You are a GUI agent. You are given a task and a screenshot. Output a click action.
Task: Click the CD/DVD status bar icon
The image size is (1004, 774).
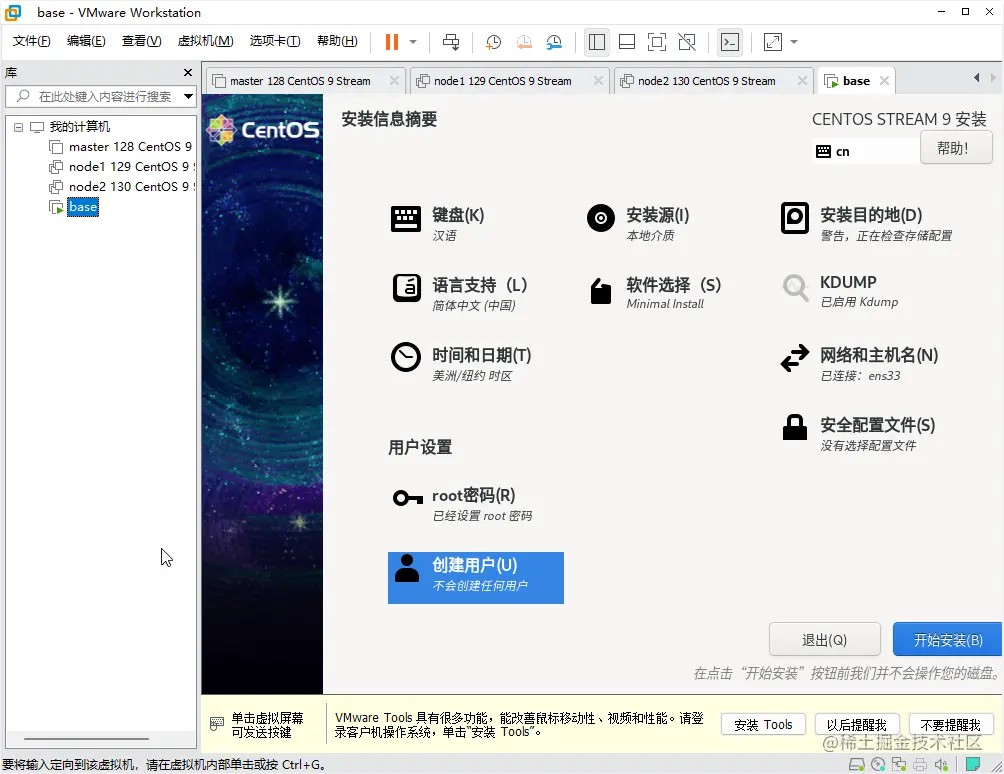point(878,764)
